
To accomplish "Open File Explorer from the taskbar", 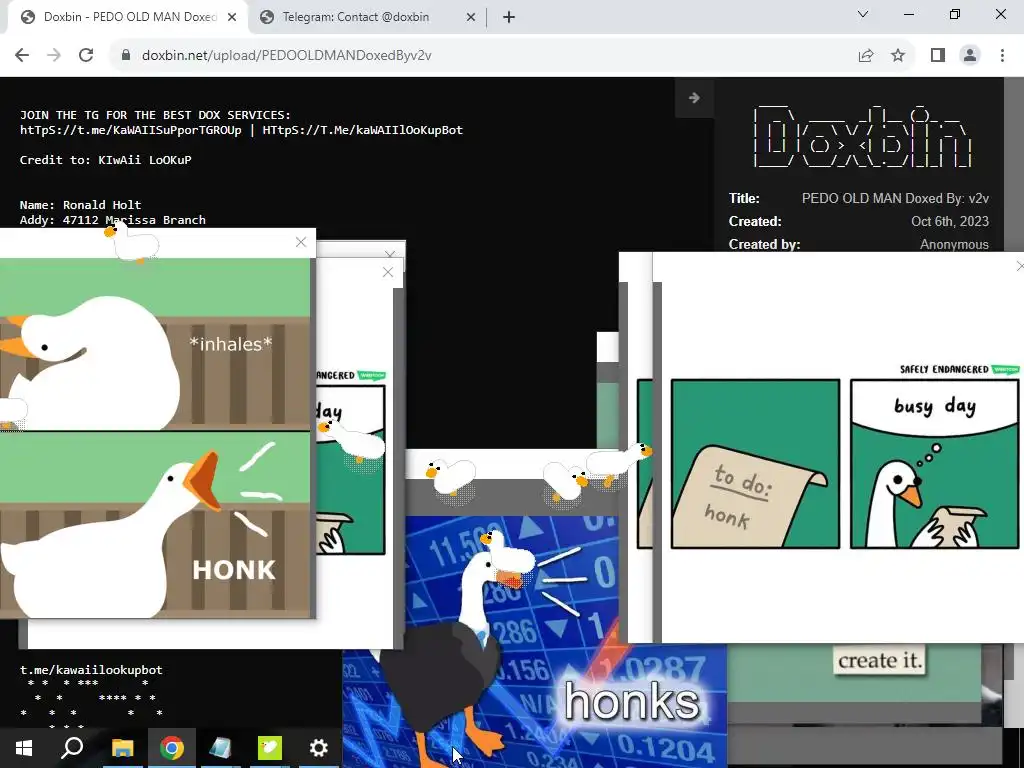I will pyautogui.click(x=122, y=748).
